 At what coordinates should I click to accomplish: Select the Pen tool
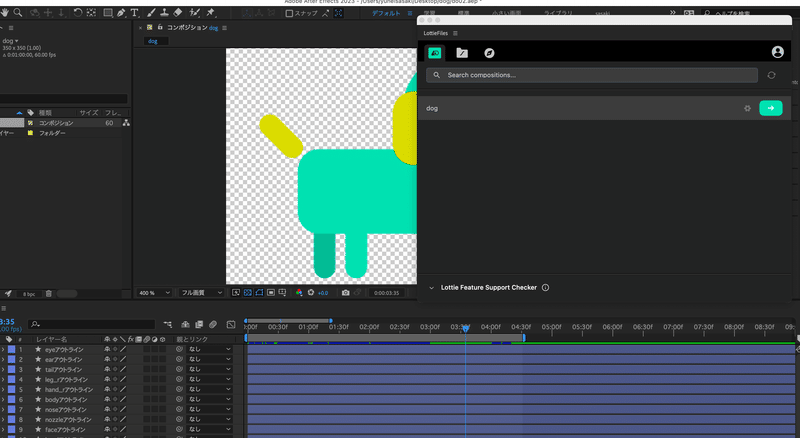(x=121, y=12)
